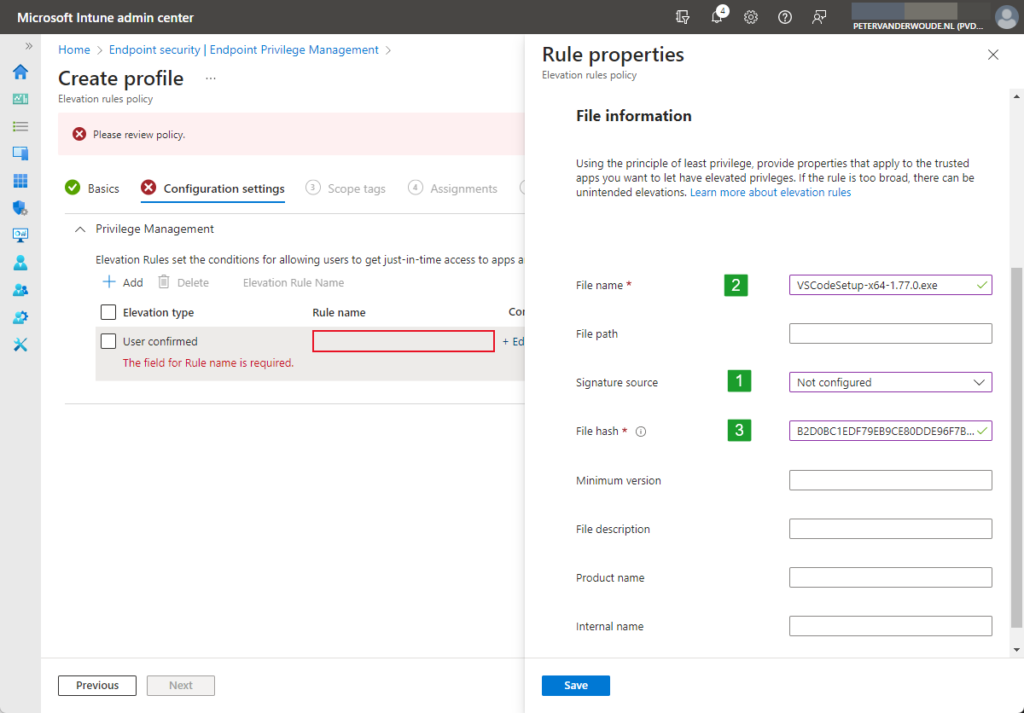This screenshot has width=1024, height=713.
Task: Click the Save button
Action: (575, 685)
